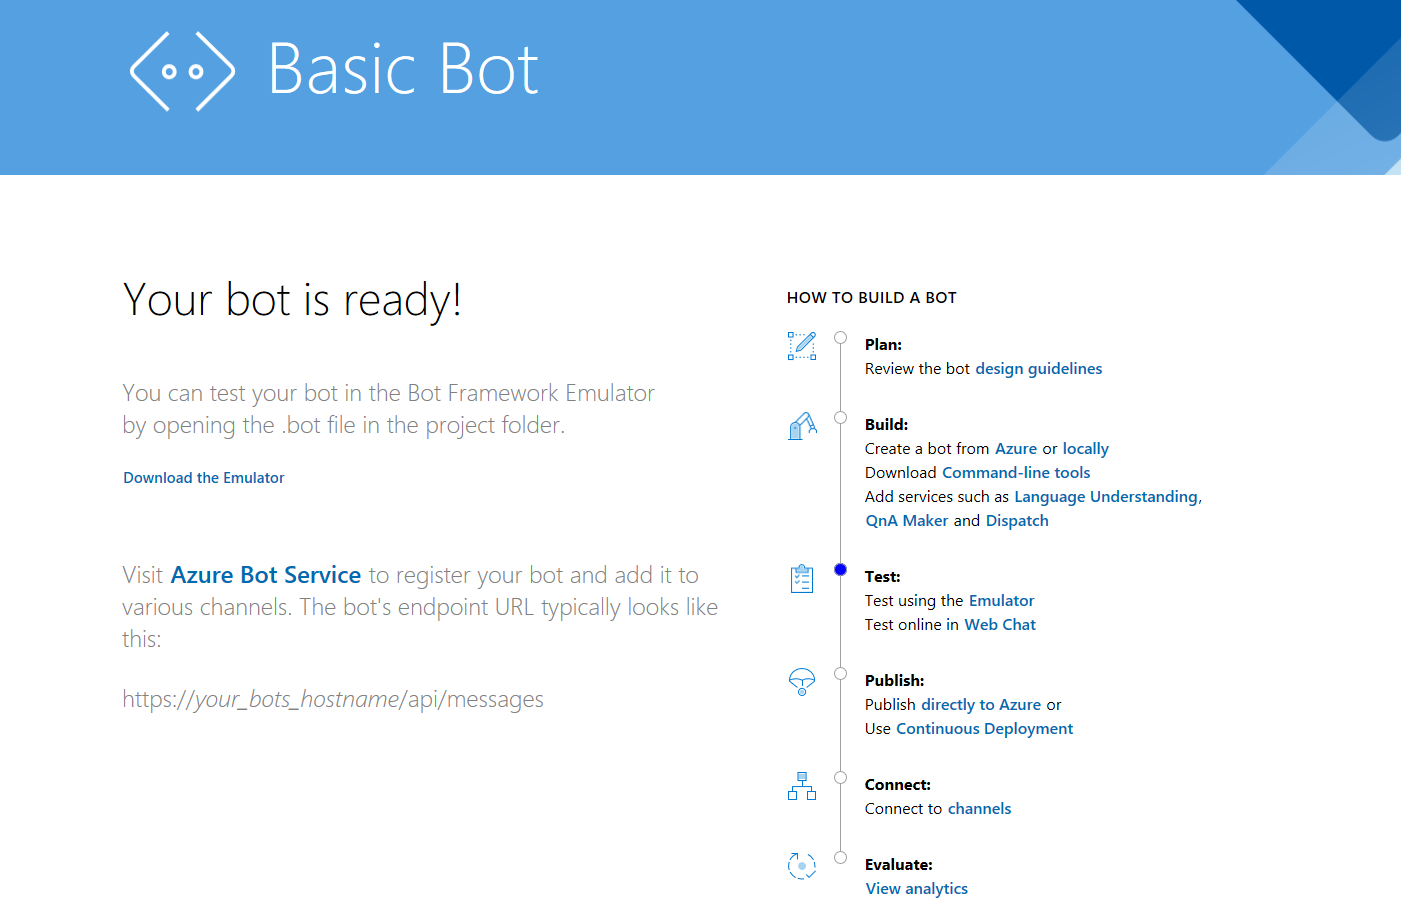This screenshot has height=918, width=1401.
Task: Open the Command-line tools link
Action: 1016,473
